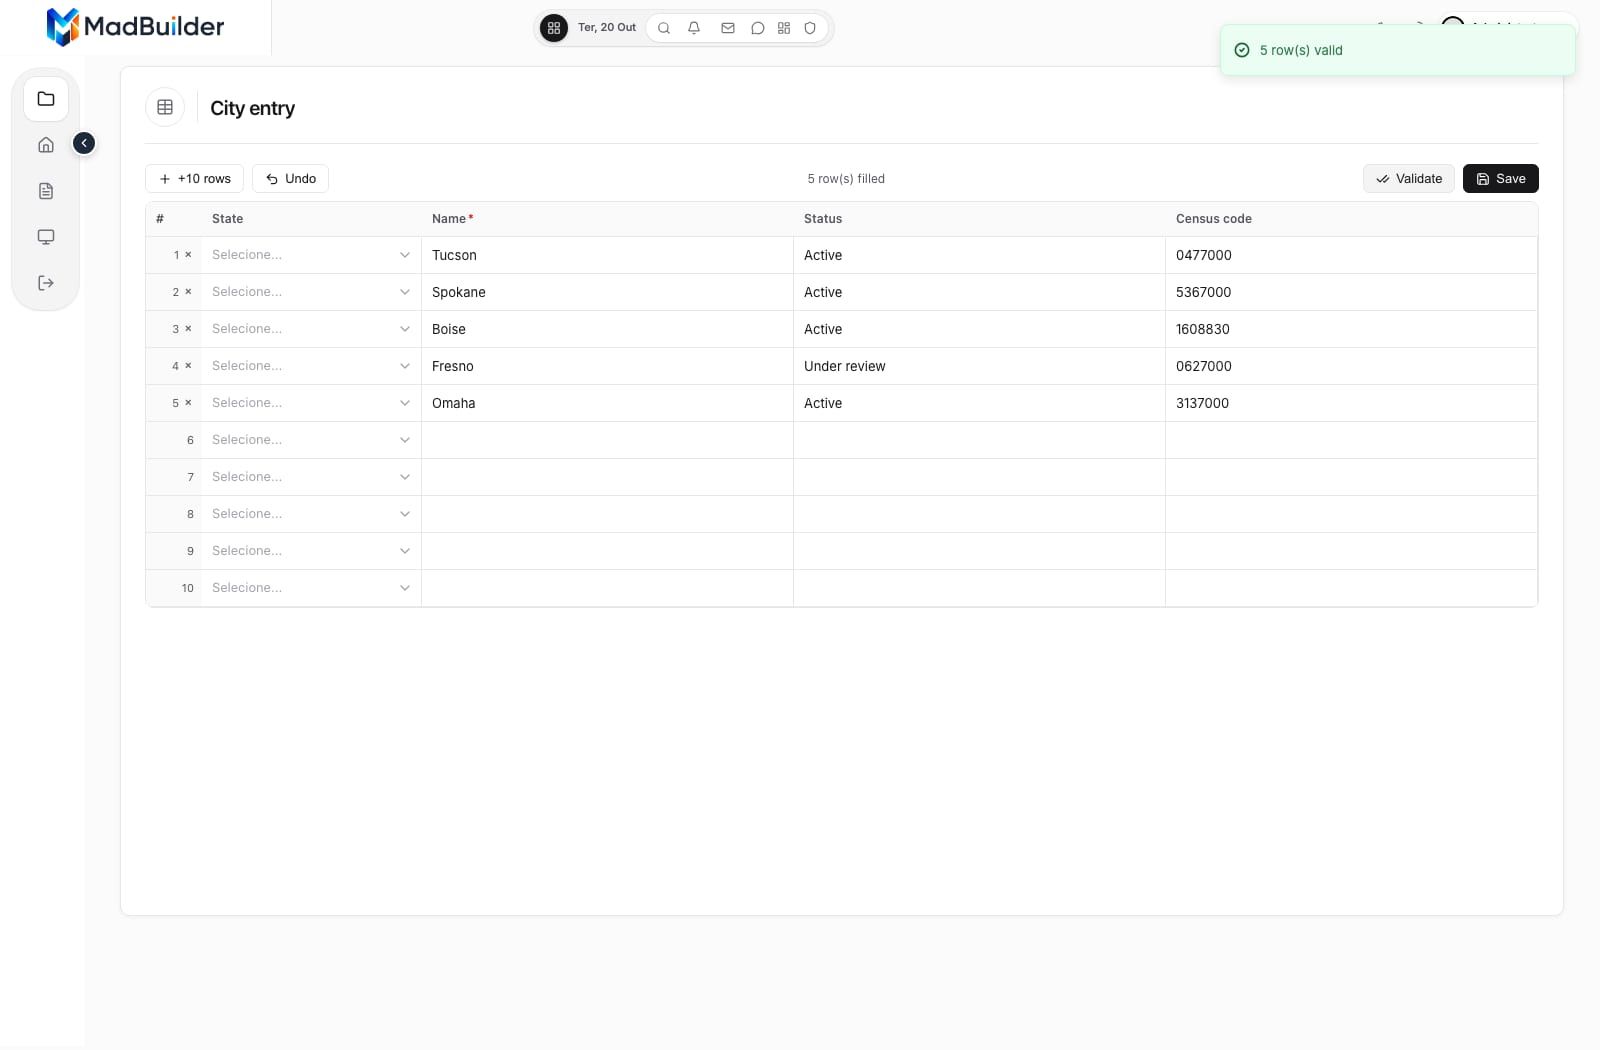Click the empty Name cell in row 6

coord(607,440)
